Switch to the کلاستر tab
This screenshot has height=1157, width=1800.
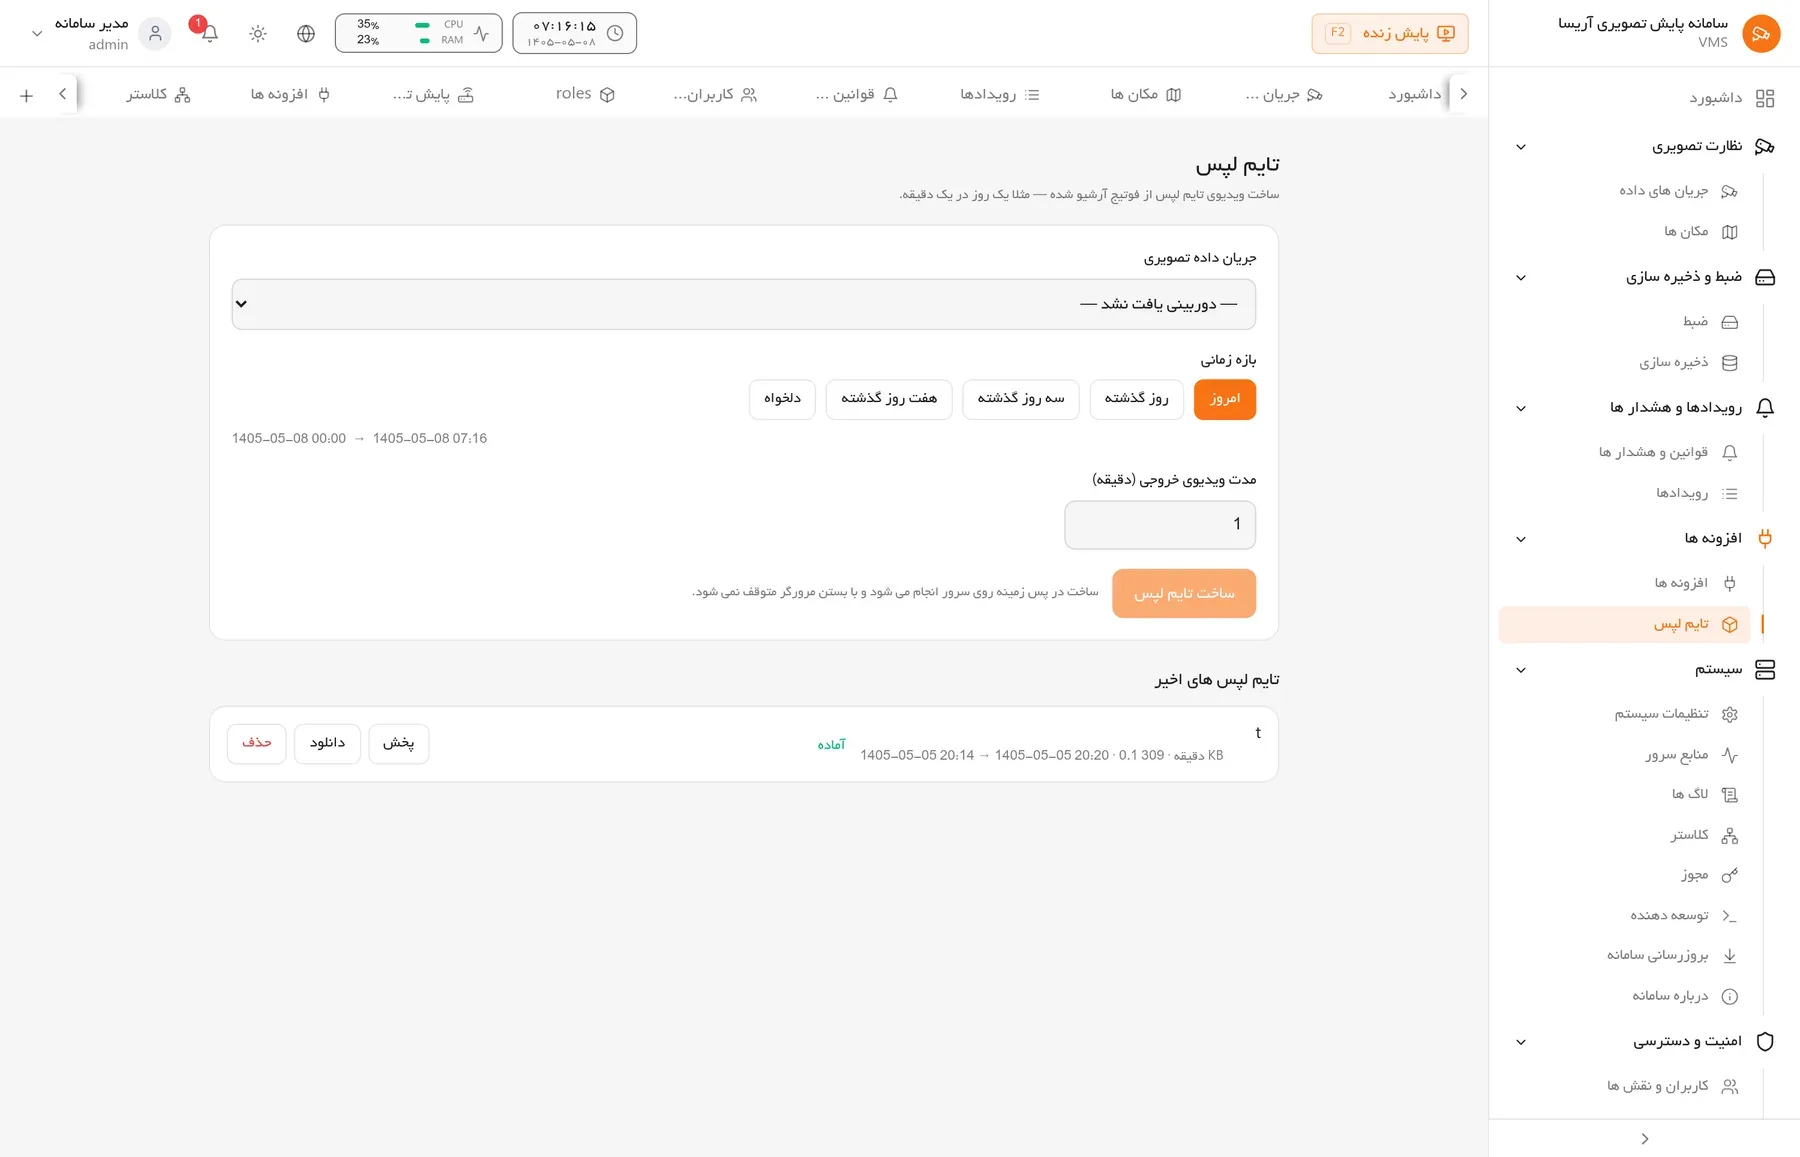[x=158, y=94]
